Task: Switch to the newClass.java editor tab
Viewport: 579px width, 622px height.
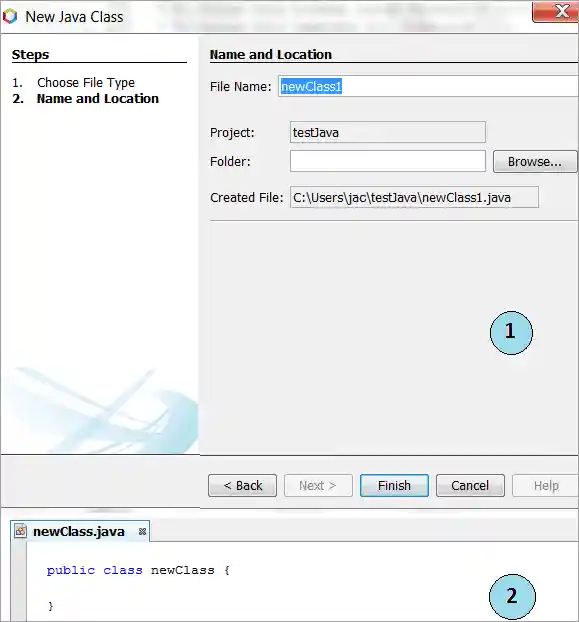Action: point(79,531)
